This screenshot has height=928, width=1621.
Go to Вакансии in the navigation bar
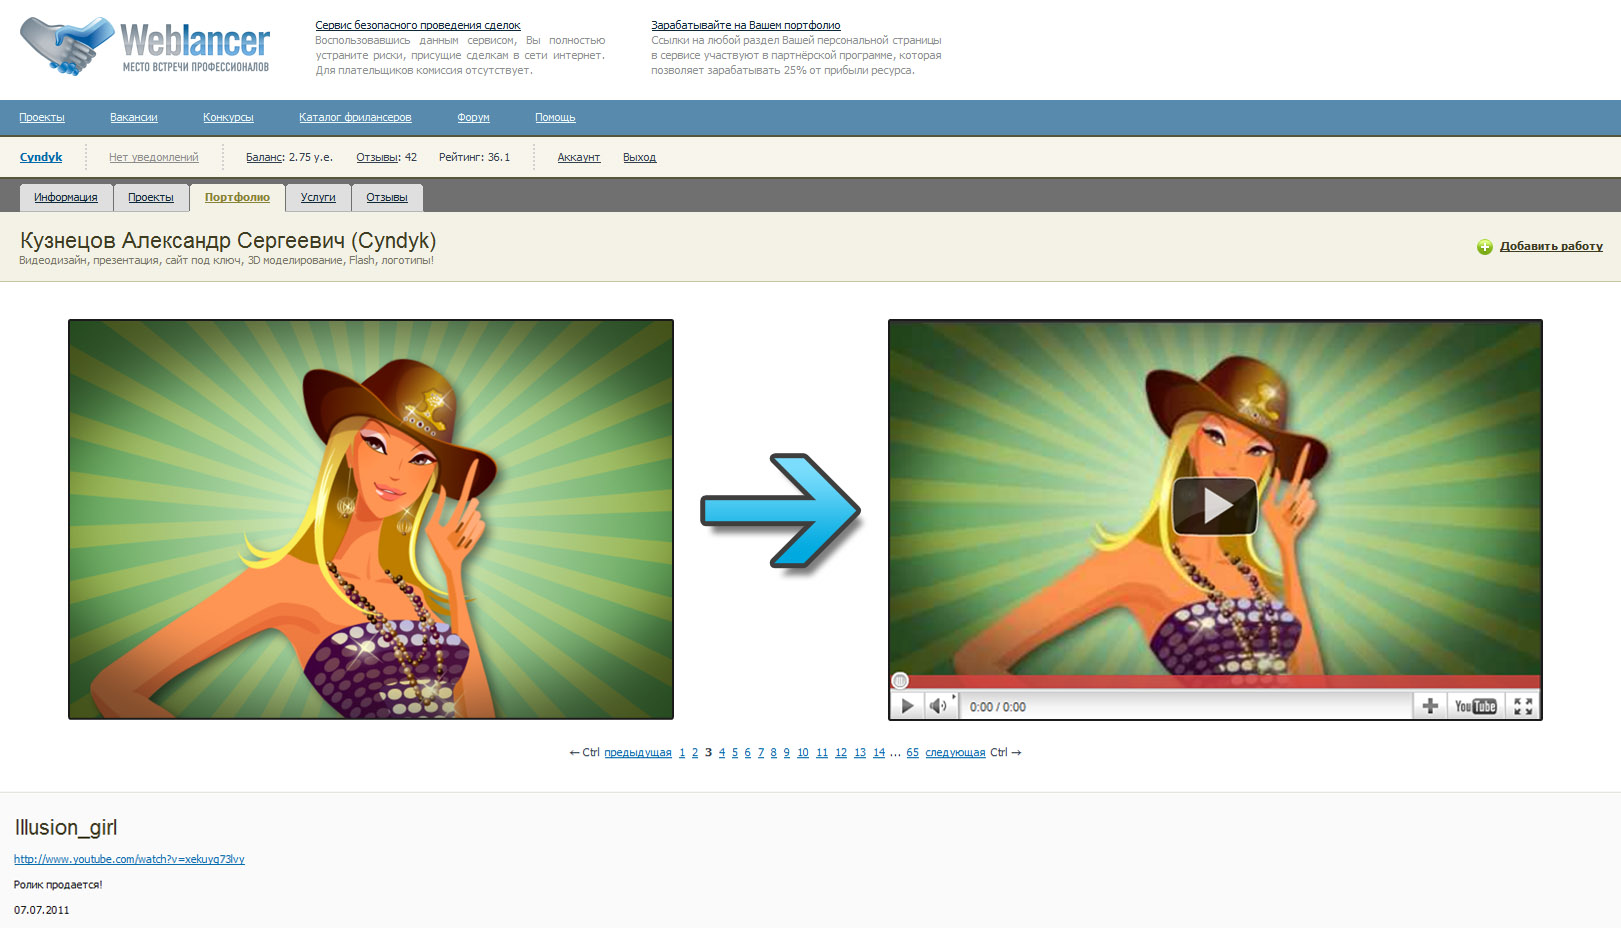coord(134,118)
